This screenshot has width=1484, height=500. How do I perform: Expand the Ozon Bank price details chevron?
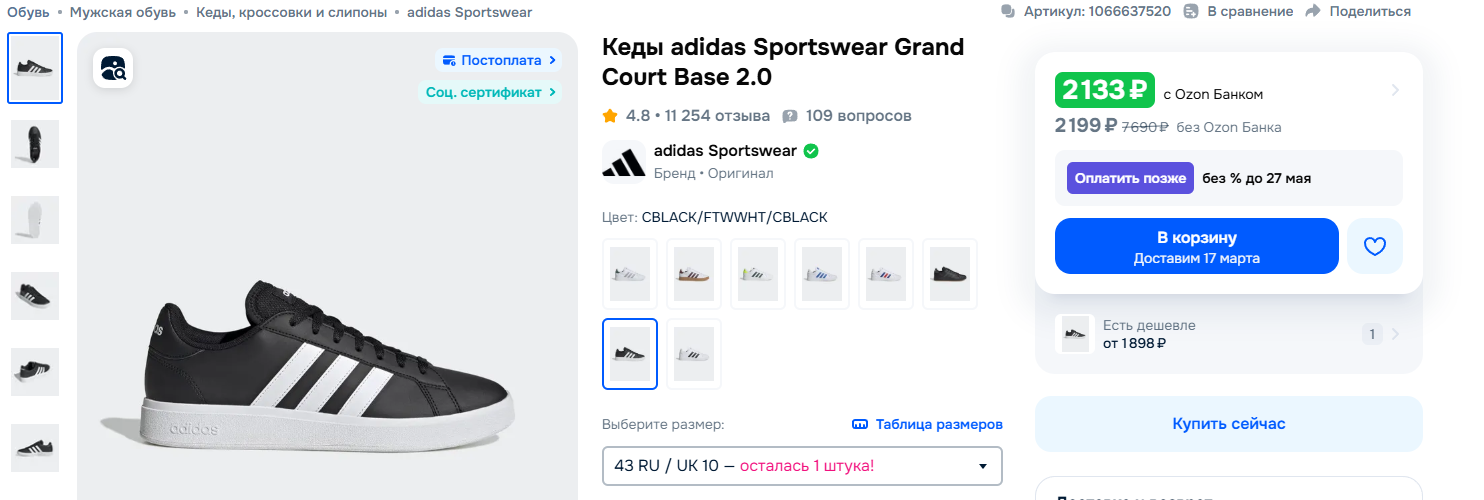tap(1396, 91)
